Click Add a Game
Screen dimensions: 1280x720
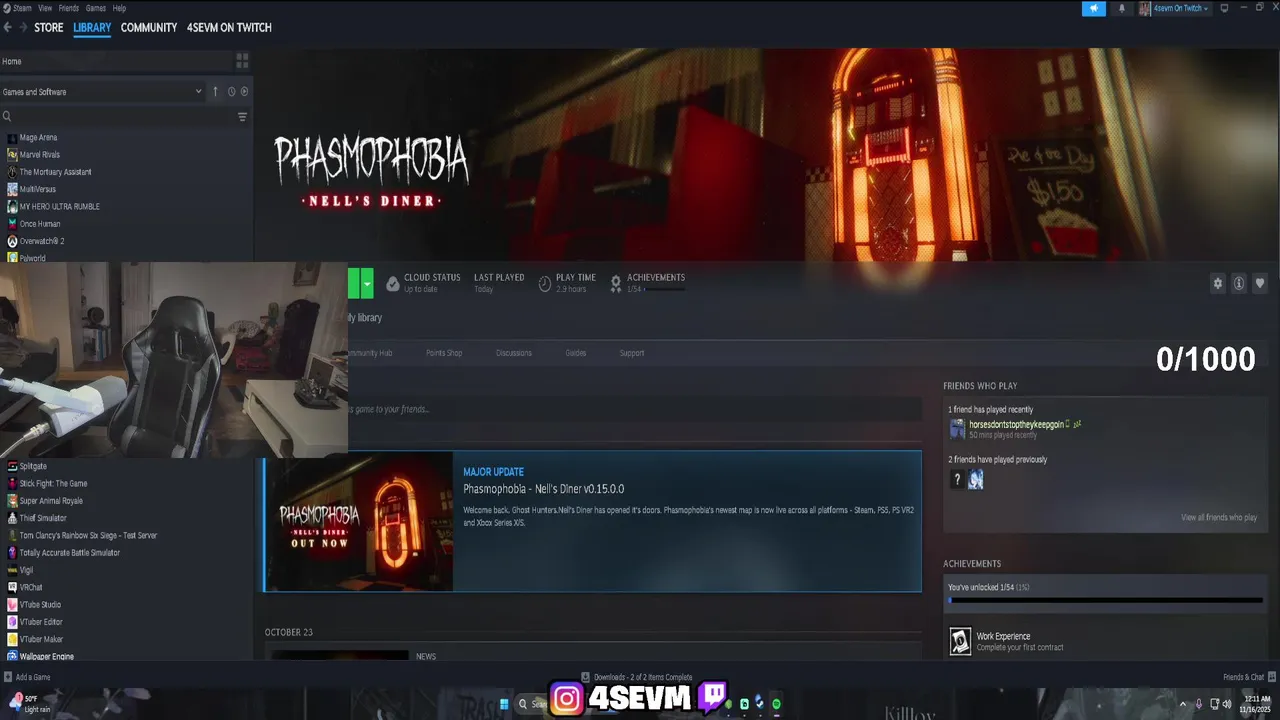tap(27, 677)
